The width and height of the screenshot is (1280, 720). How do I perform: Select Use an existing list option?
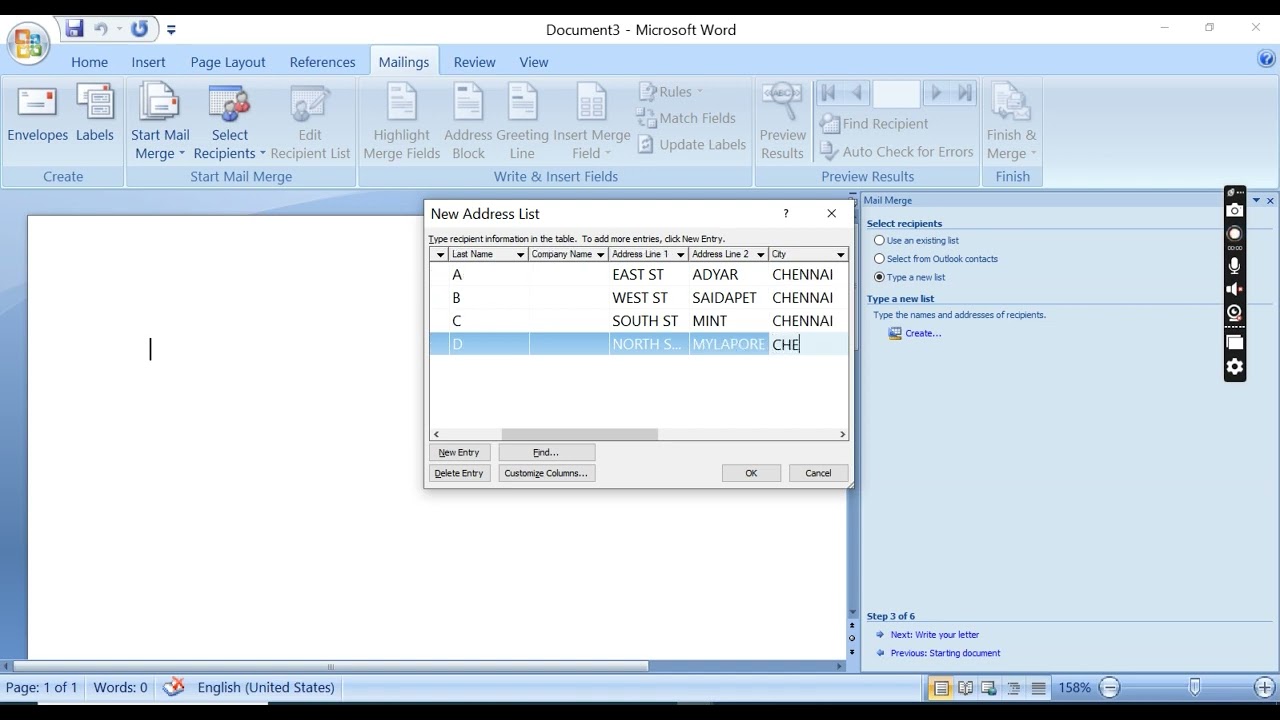pos(917,240)
